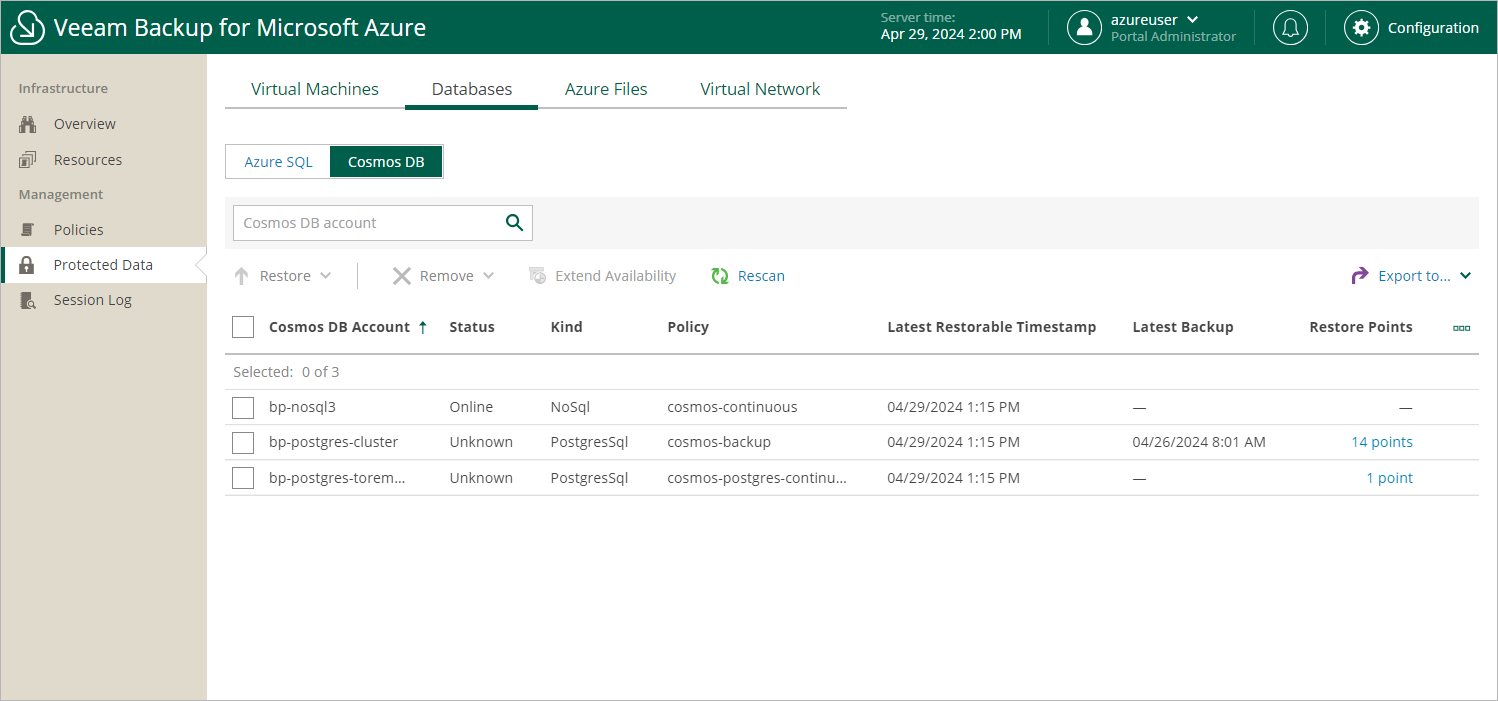This screenshot has width=1498, height=701.
Task: Click the Online status of bp-nosql3
Action: click(x=471, y=407)
